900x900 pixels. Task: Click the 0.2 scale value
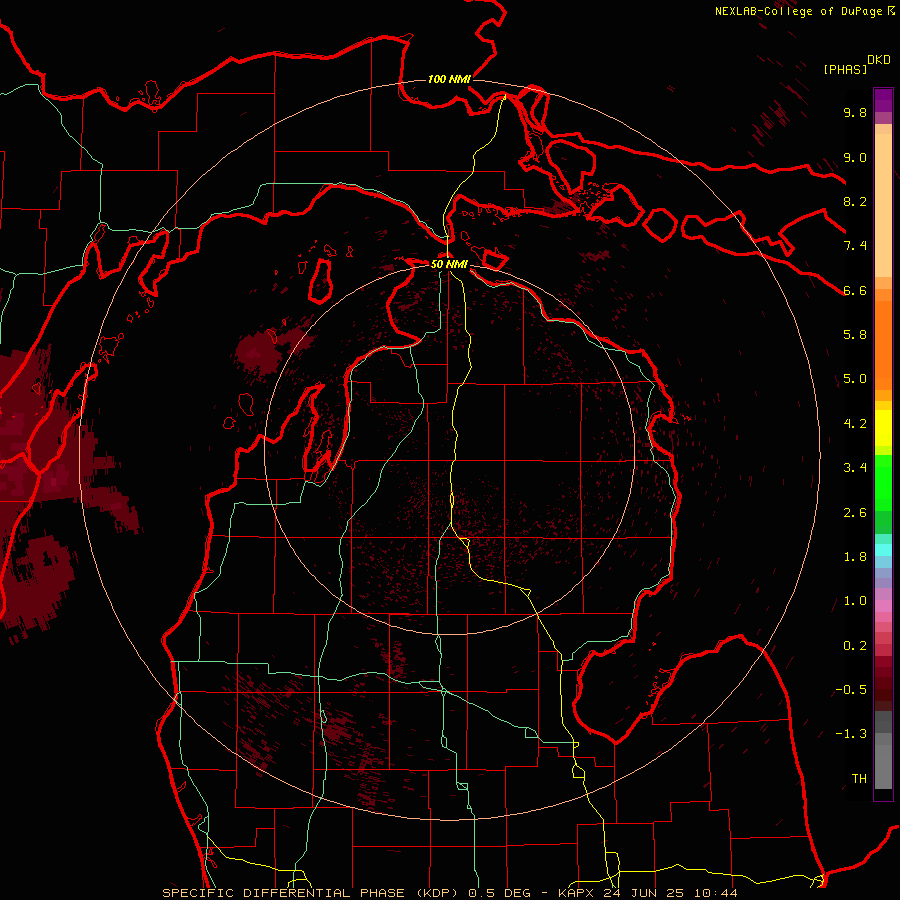click(855, 646)
